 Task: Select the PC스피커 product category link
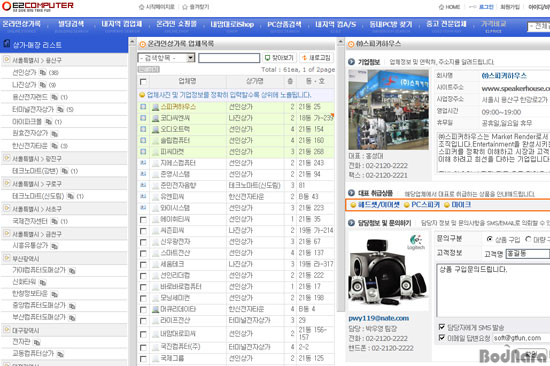click(x=425, y=205)
